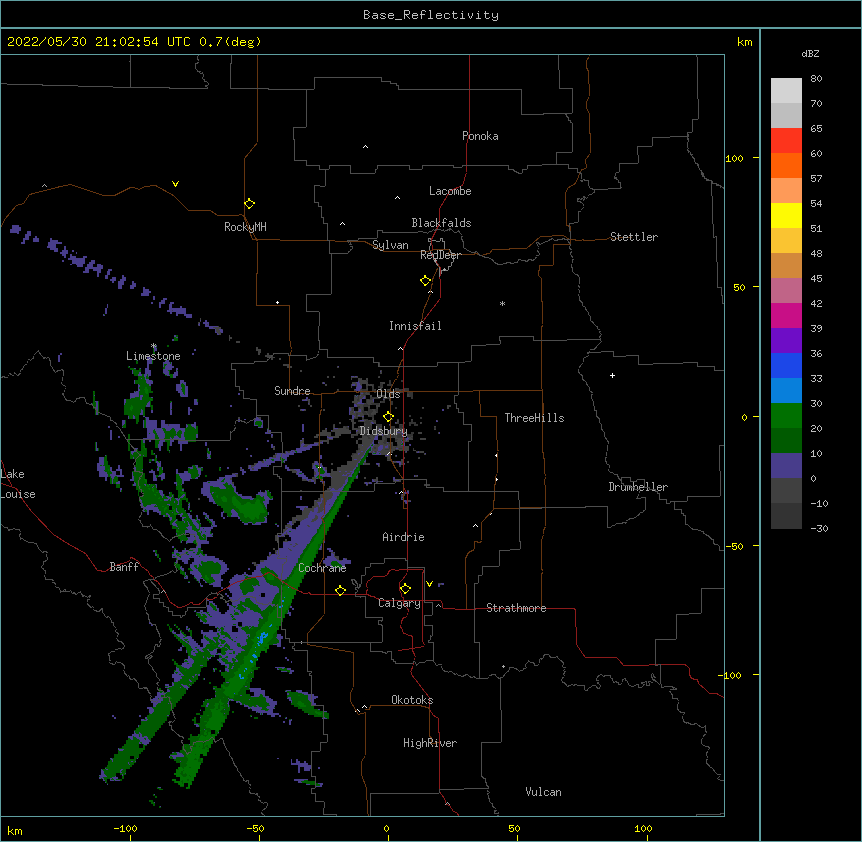Select the orange 57 dBZ legend swatch
The height and width of the screenshot is (842, 862).
(x=786, y=165)
